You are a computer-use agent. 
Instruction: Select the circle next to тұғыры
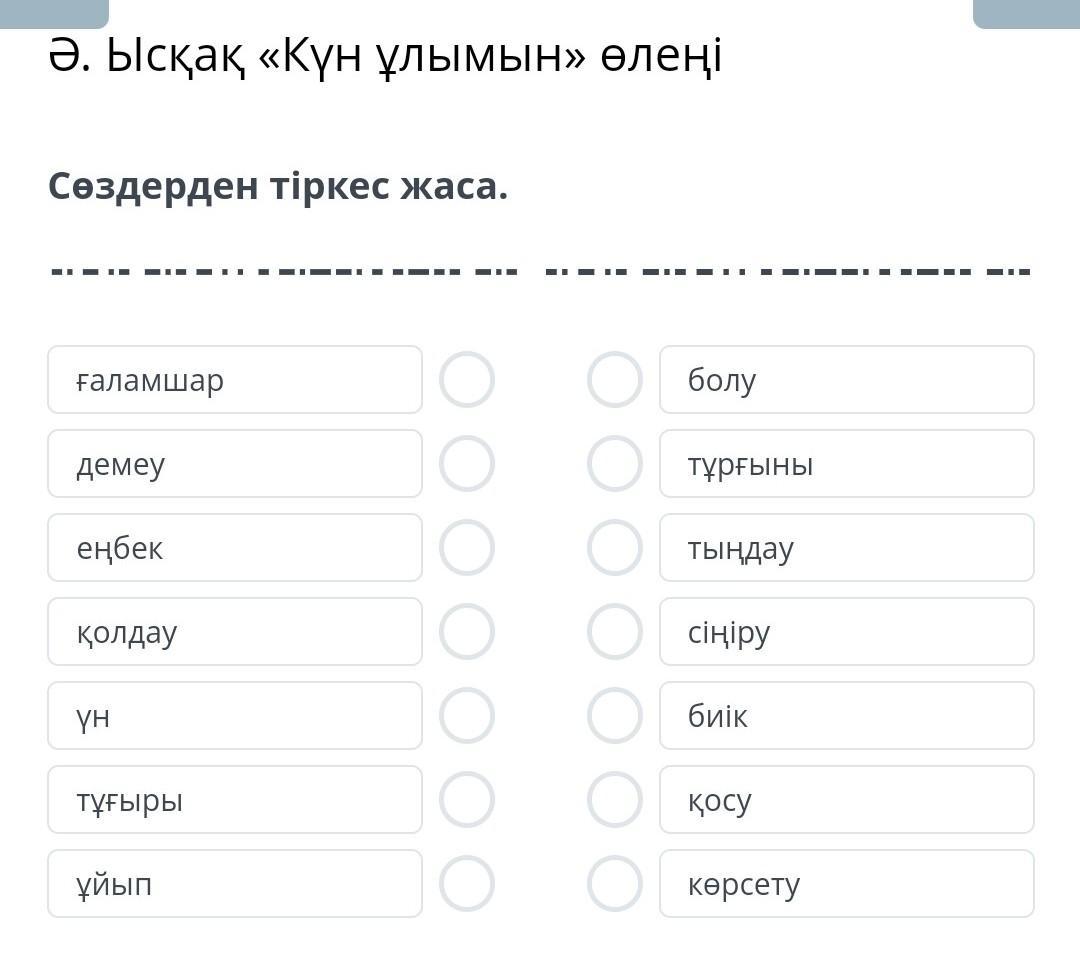[467, 800]
